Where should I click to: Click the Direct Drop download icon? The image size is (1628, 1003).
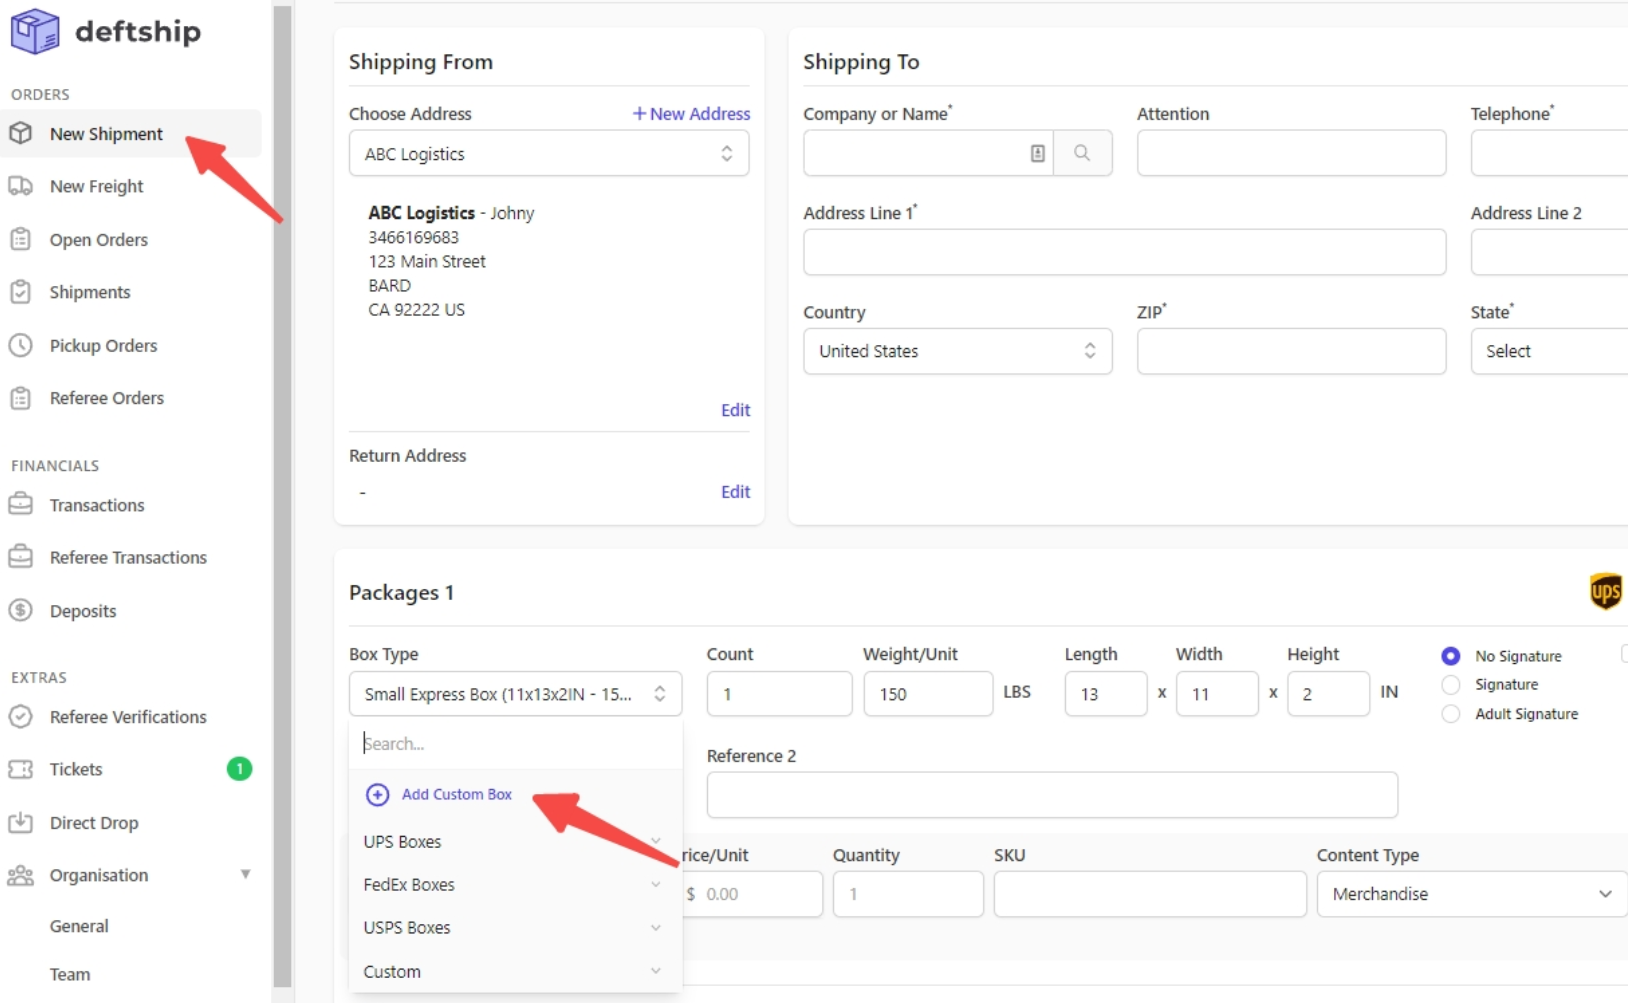tap(21, 822)
